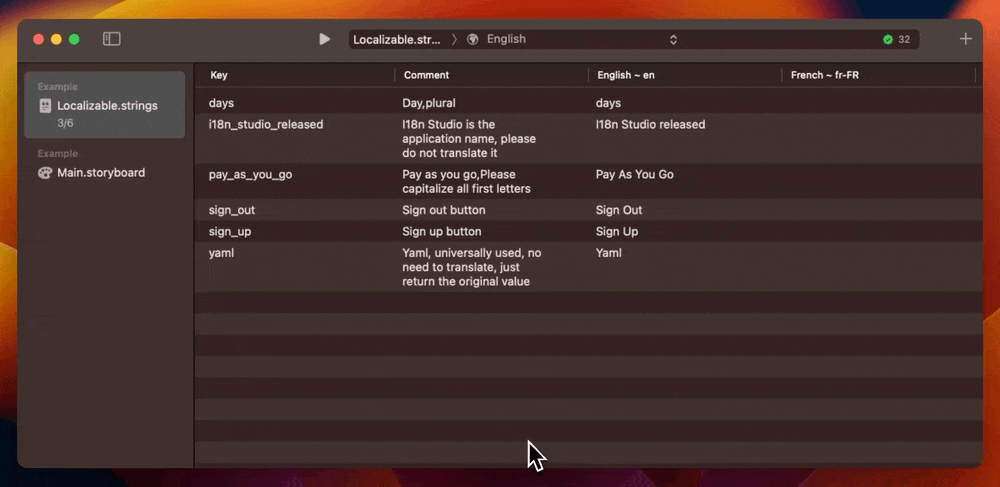Click the empty French cell for sign_out
The height and width of the screenshot is (487, 1000).
click(879, 210)
